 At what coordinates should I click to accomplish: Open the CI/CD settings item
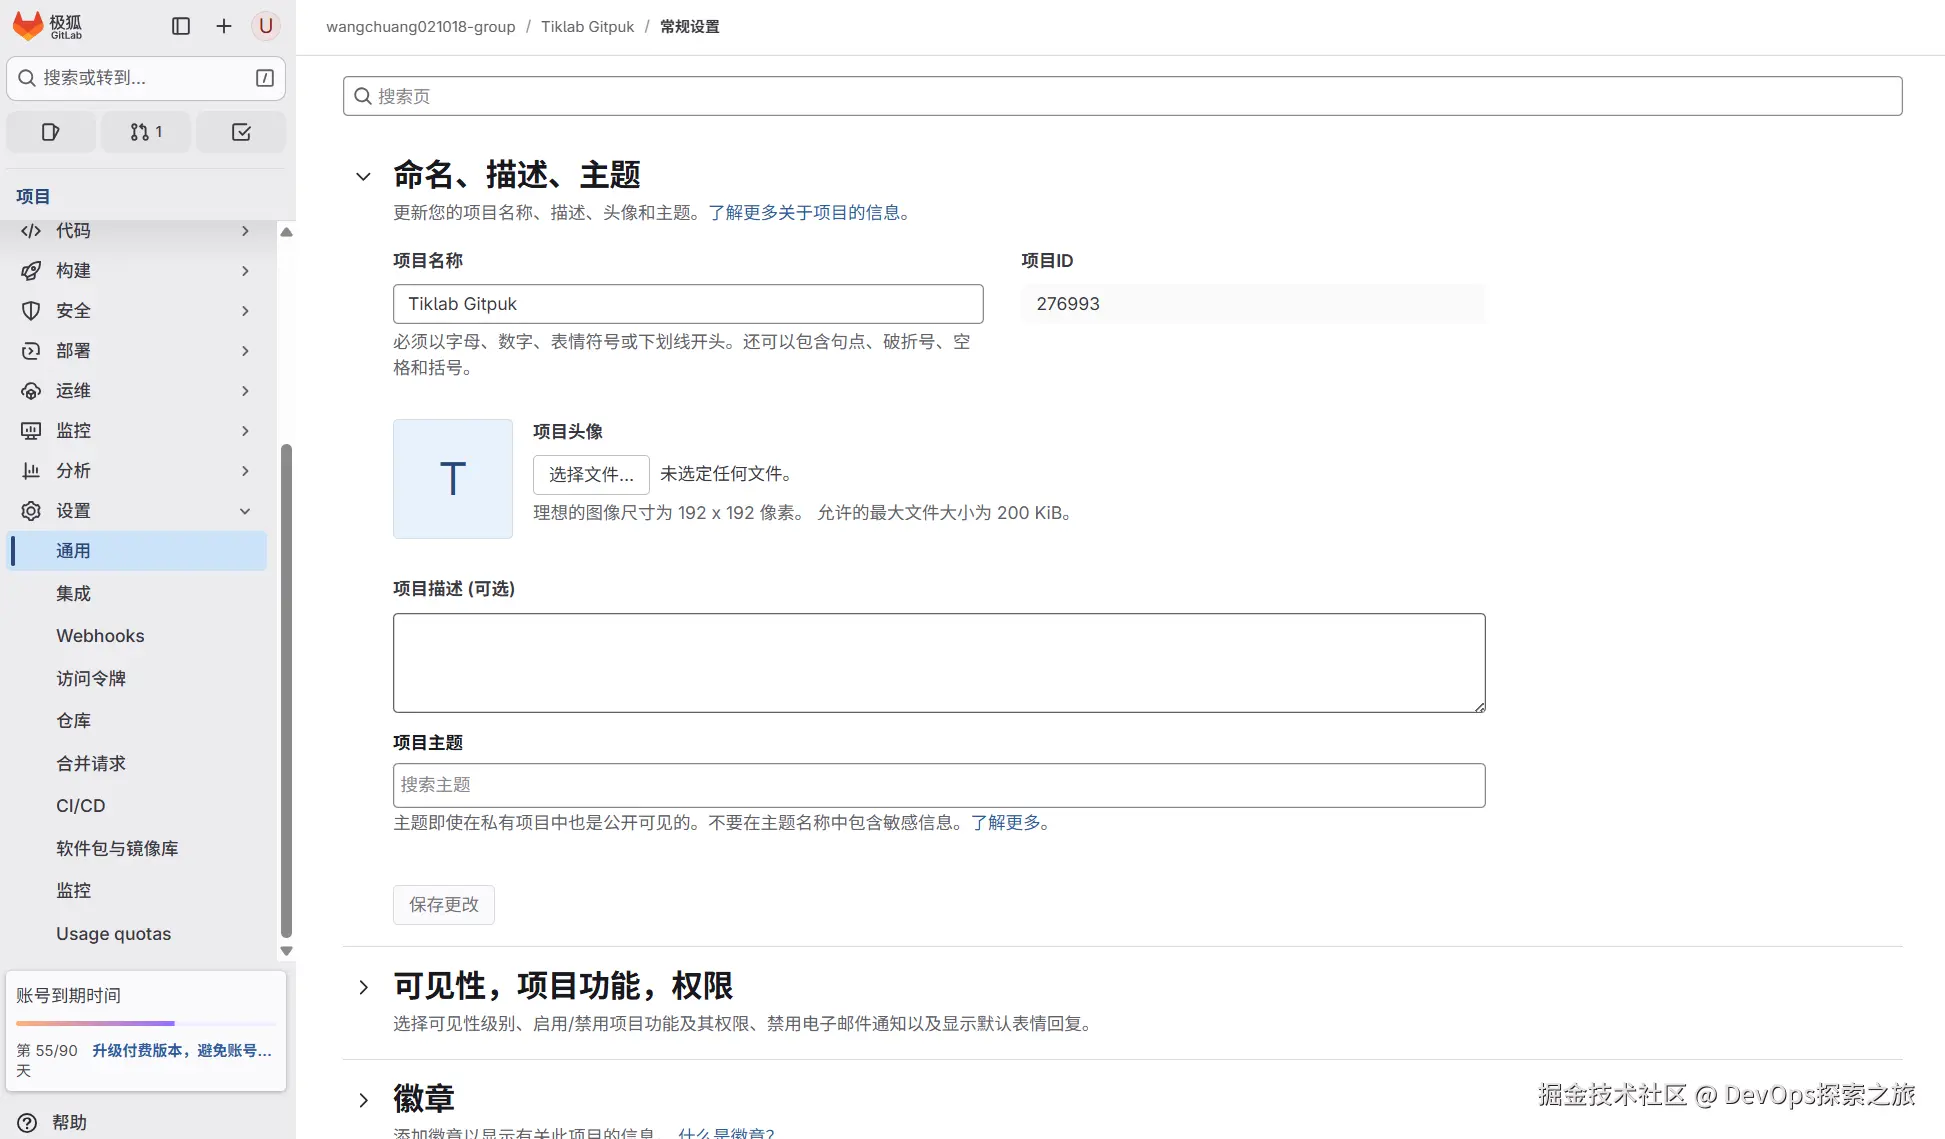(81, 806)
